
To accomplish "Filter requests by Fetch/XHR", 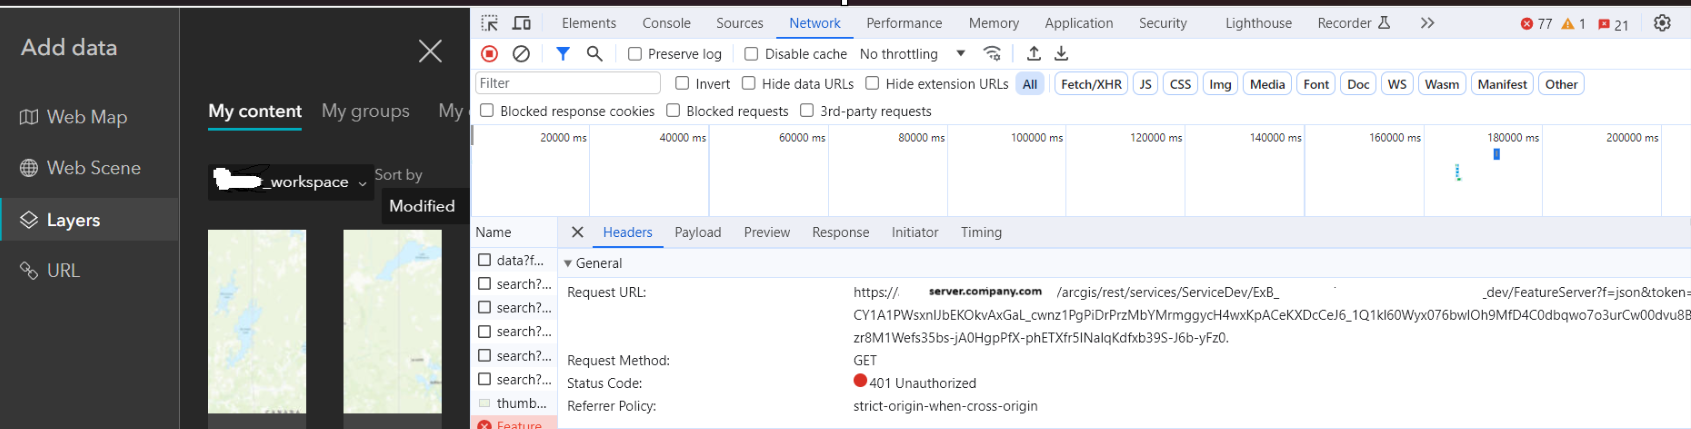I will point(1091,84).
